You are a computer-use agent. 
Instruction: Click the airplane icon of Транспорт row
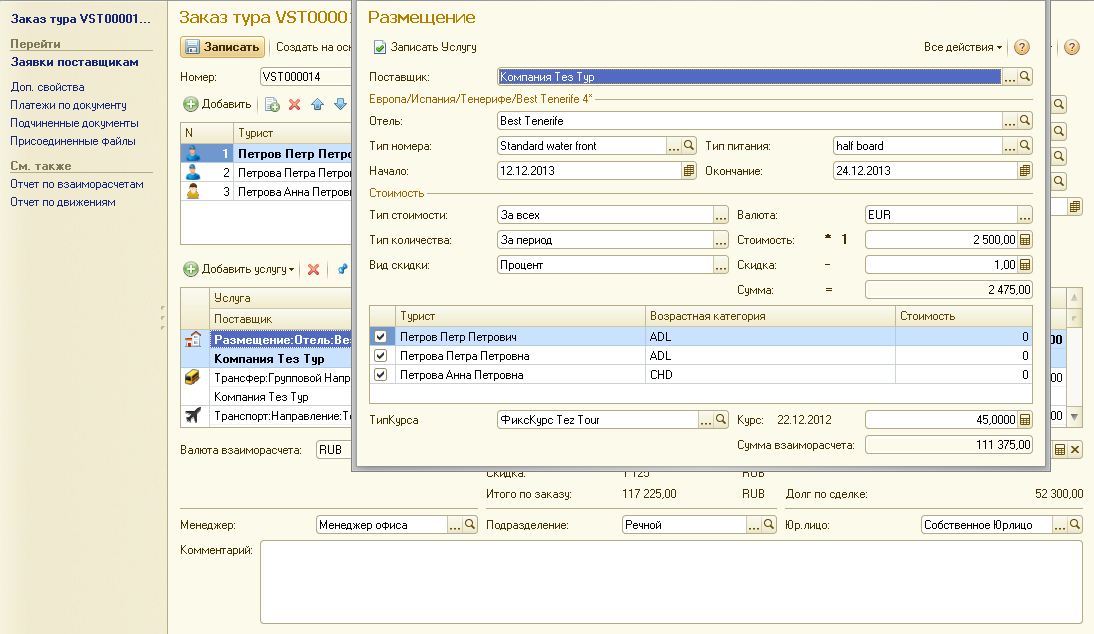[x=193, y=416]
